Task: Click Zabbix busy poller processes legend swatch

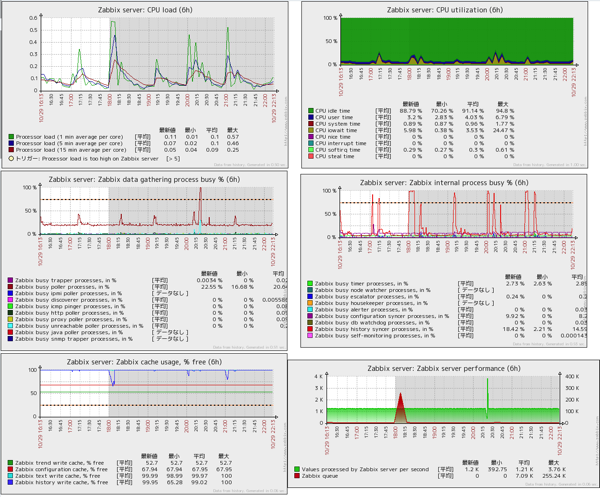Action: pyautogui.click(x=10, y=287)
